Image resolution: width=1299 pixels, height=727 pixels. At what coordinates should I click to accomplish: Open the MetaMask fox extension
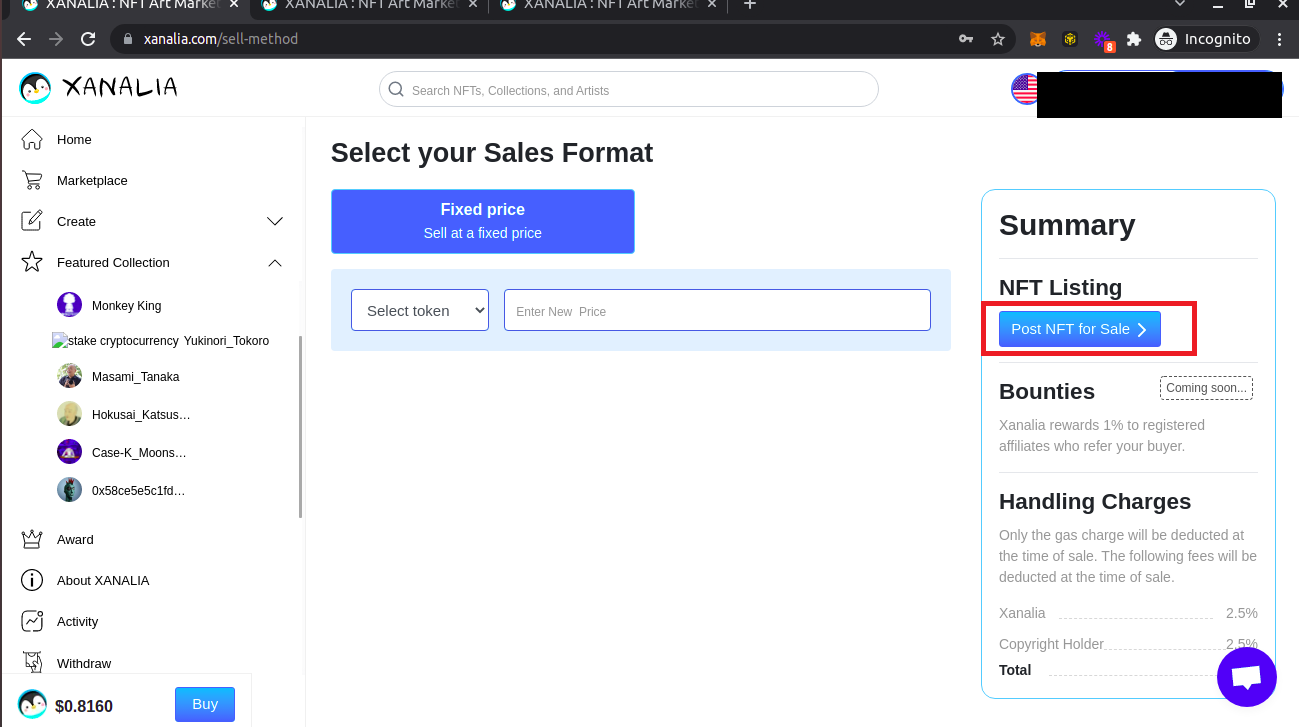click(x=1038, y=39)
